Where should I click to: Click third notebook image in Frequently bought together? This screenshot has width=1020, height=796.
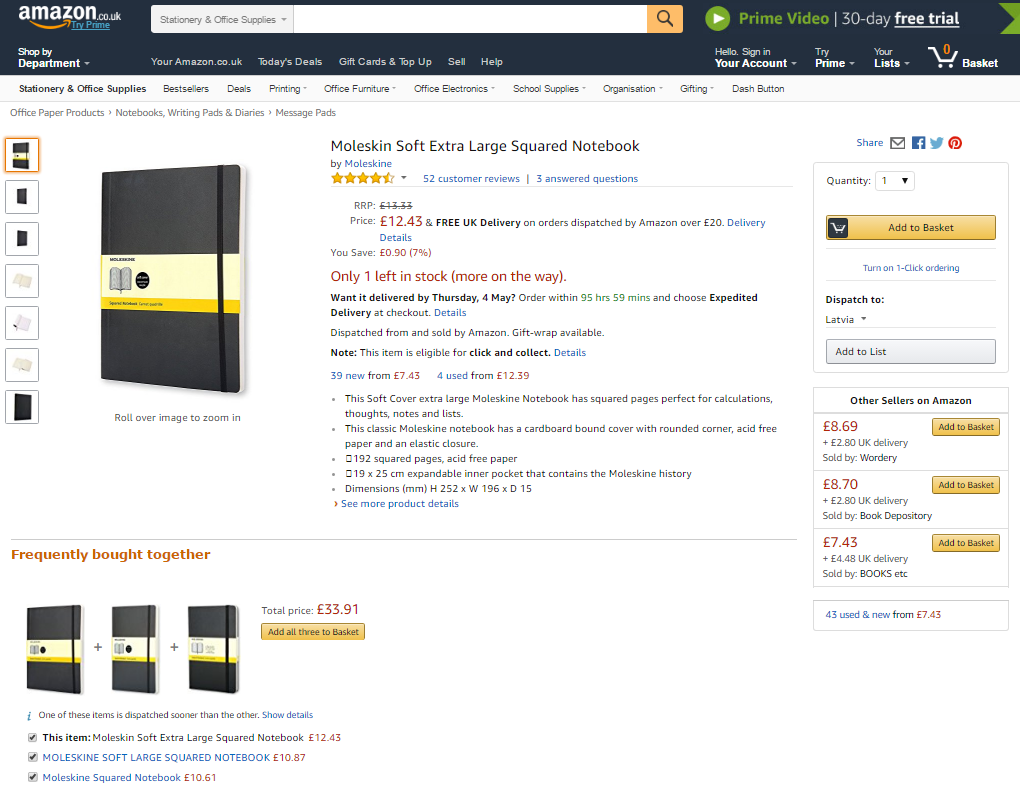coord(214,649)
